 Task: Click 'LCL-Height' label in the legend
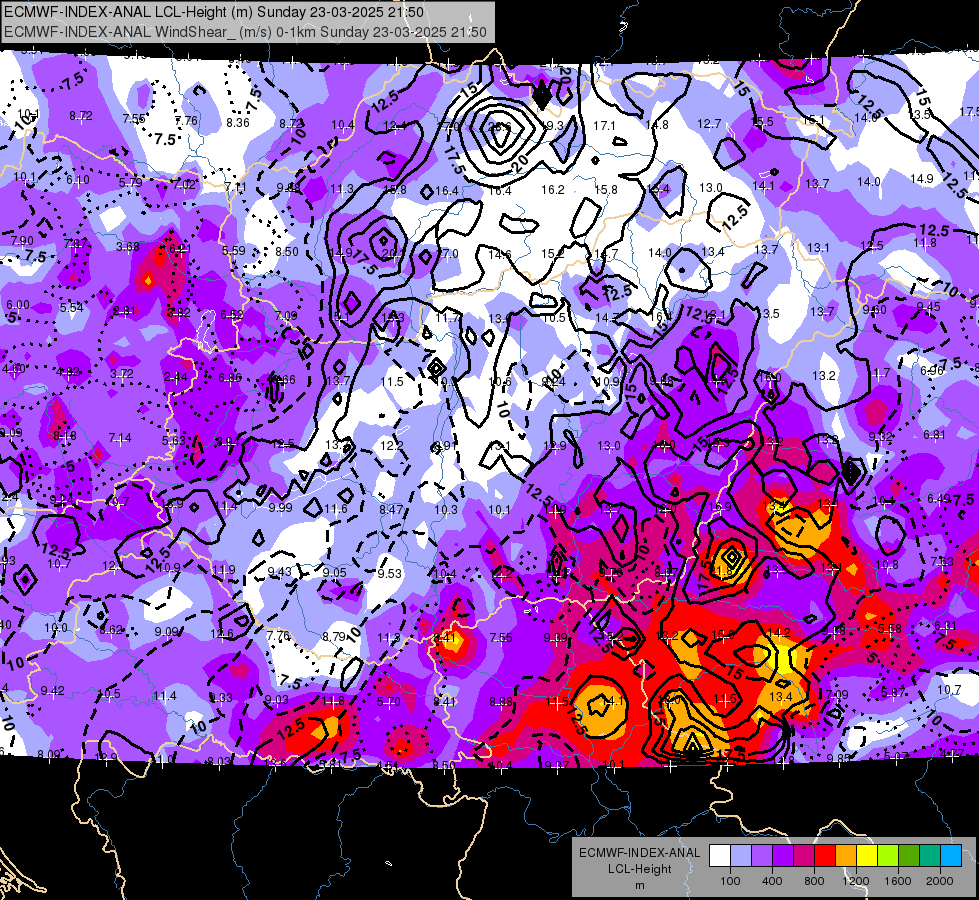(639, 869)
